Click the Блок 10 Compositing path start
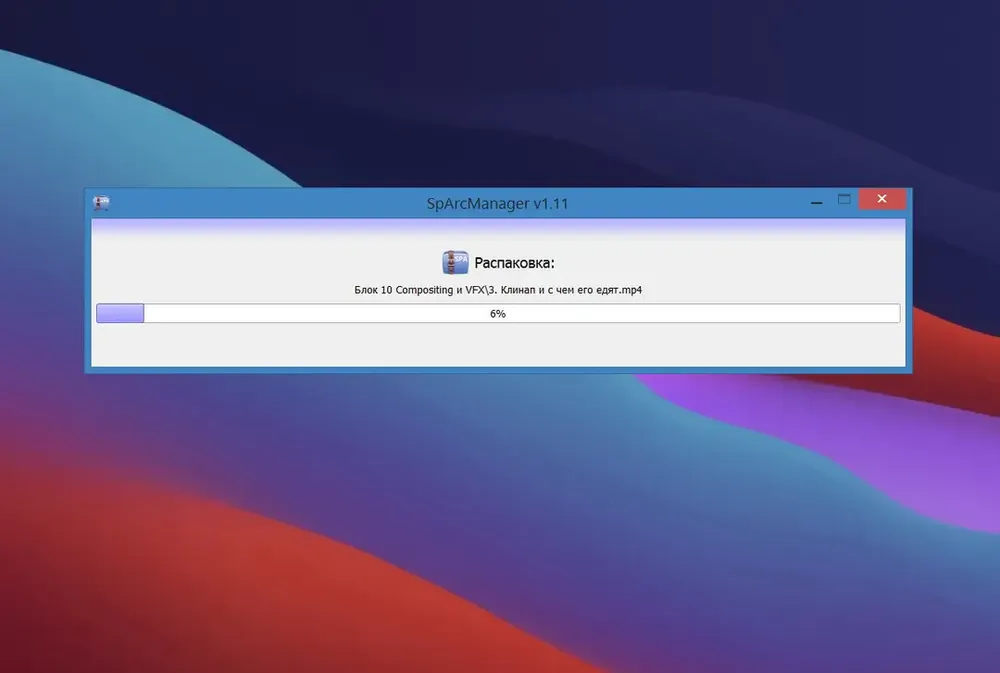 point(403,290)
